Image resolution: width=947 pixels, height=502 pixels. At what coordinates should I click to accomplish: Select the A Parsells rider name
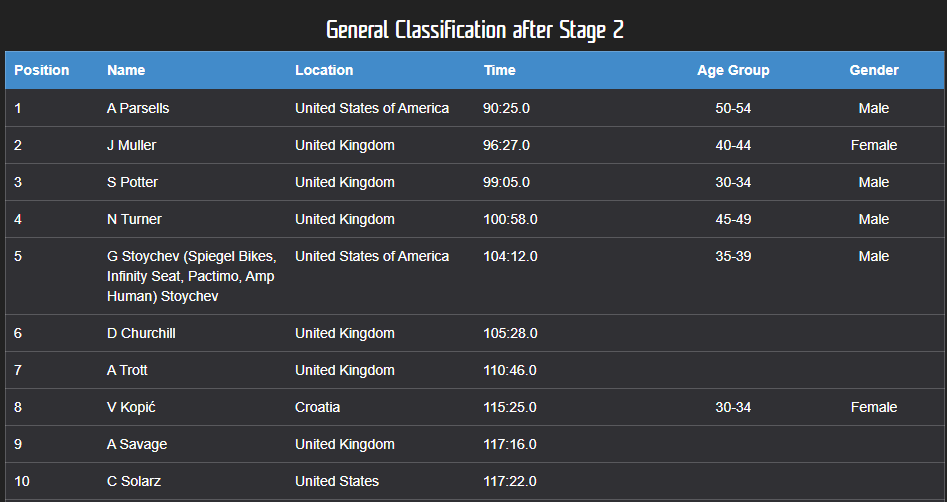tap(138, 108)
